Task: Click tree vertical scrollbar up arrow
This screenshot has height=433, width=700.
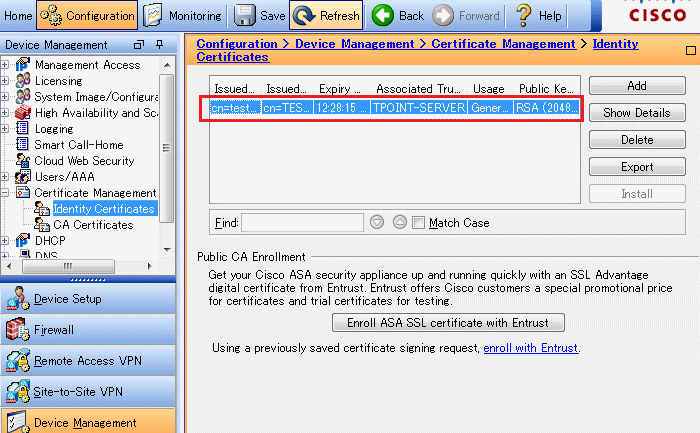Action: pyautogui.click(x=167, y=65)
